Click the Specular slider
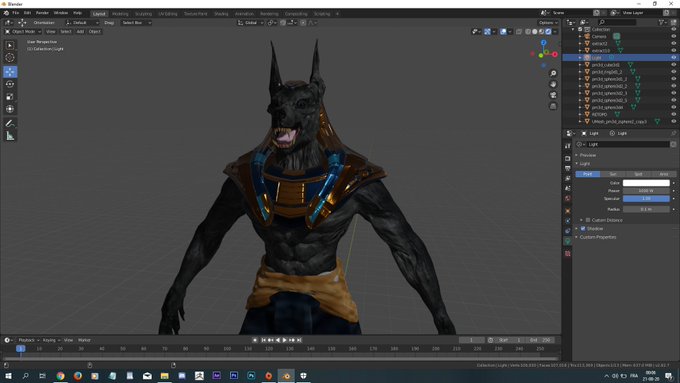The width and height of the screenshot is (680, 383). click(x=646, y=199)
